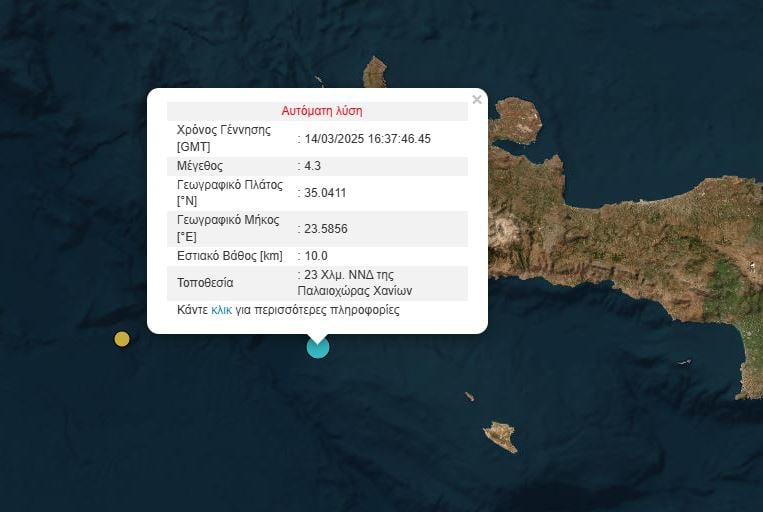Click the peninsula right of the popup's close button

tap(517, 120)
